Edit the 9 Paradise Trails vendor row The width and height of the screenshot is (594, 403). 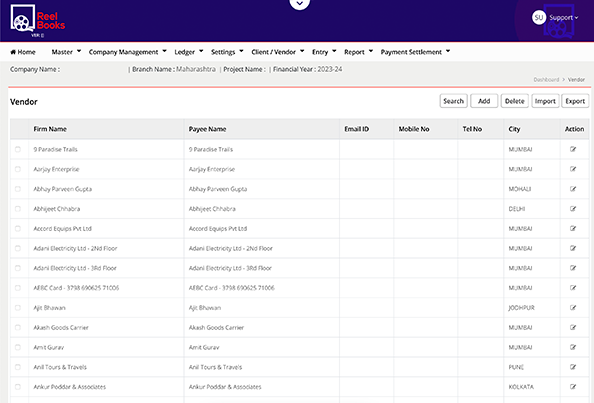(573, 149)
